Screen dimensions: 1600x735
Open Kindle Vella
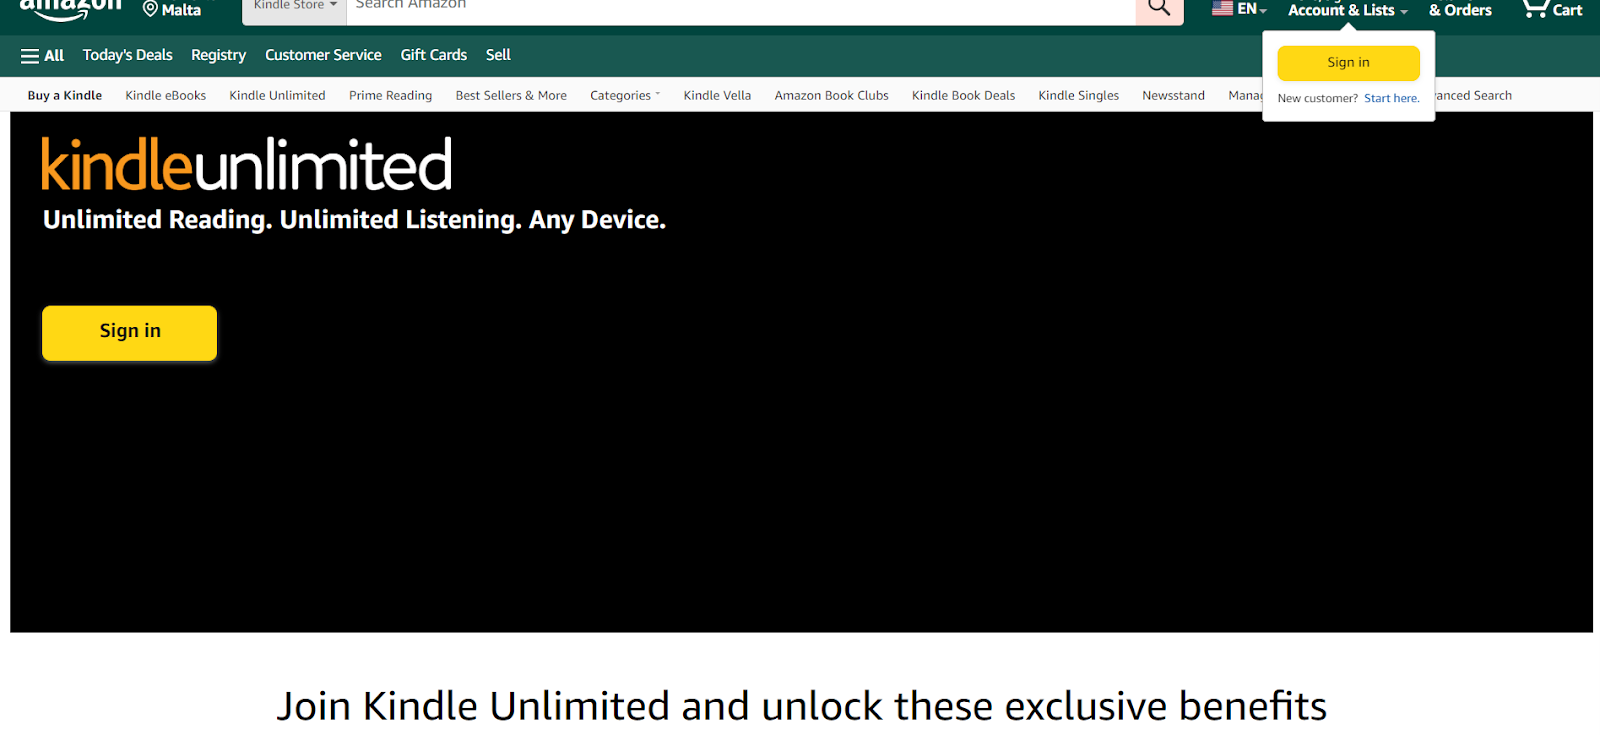(717, 96)
